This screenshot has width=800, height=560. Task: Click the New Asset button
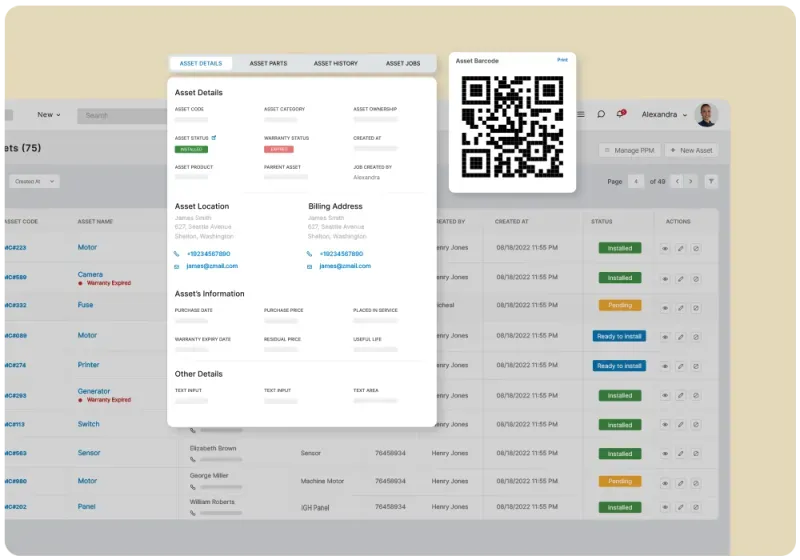click(x=691, y=150)
